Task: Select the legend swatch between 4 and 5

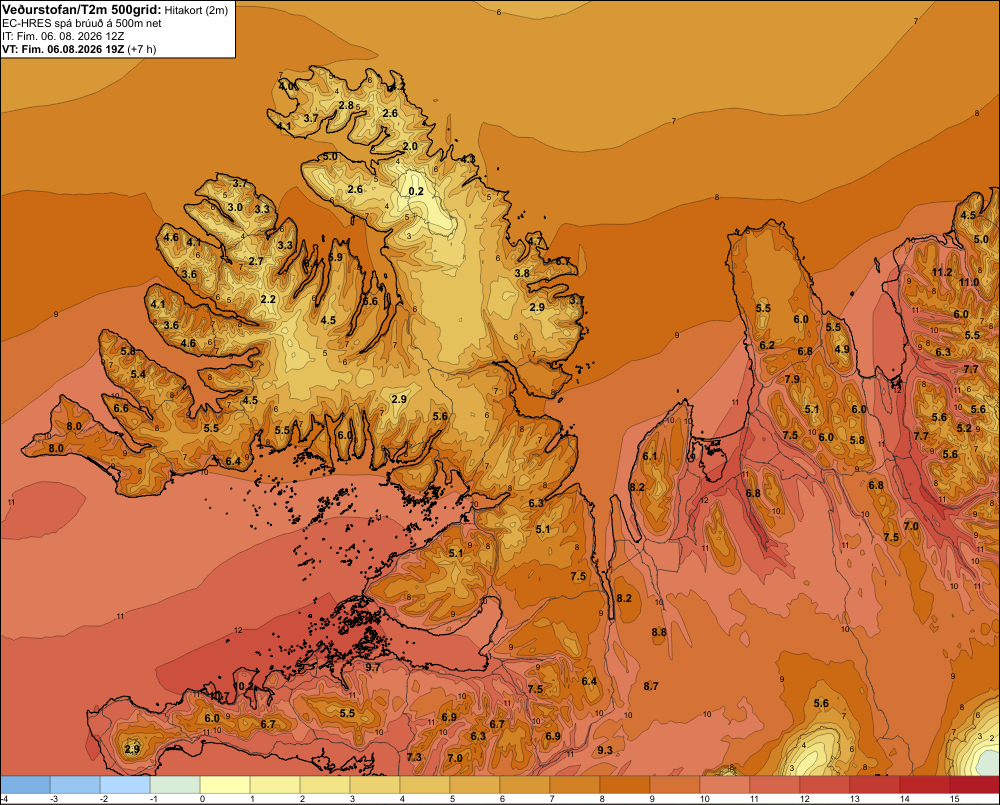Action: tap(425, 785)
